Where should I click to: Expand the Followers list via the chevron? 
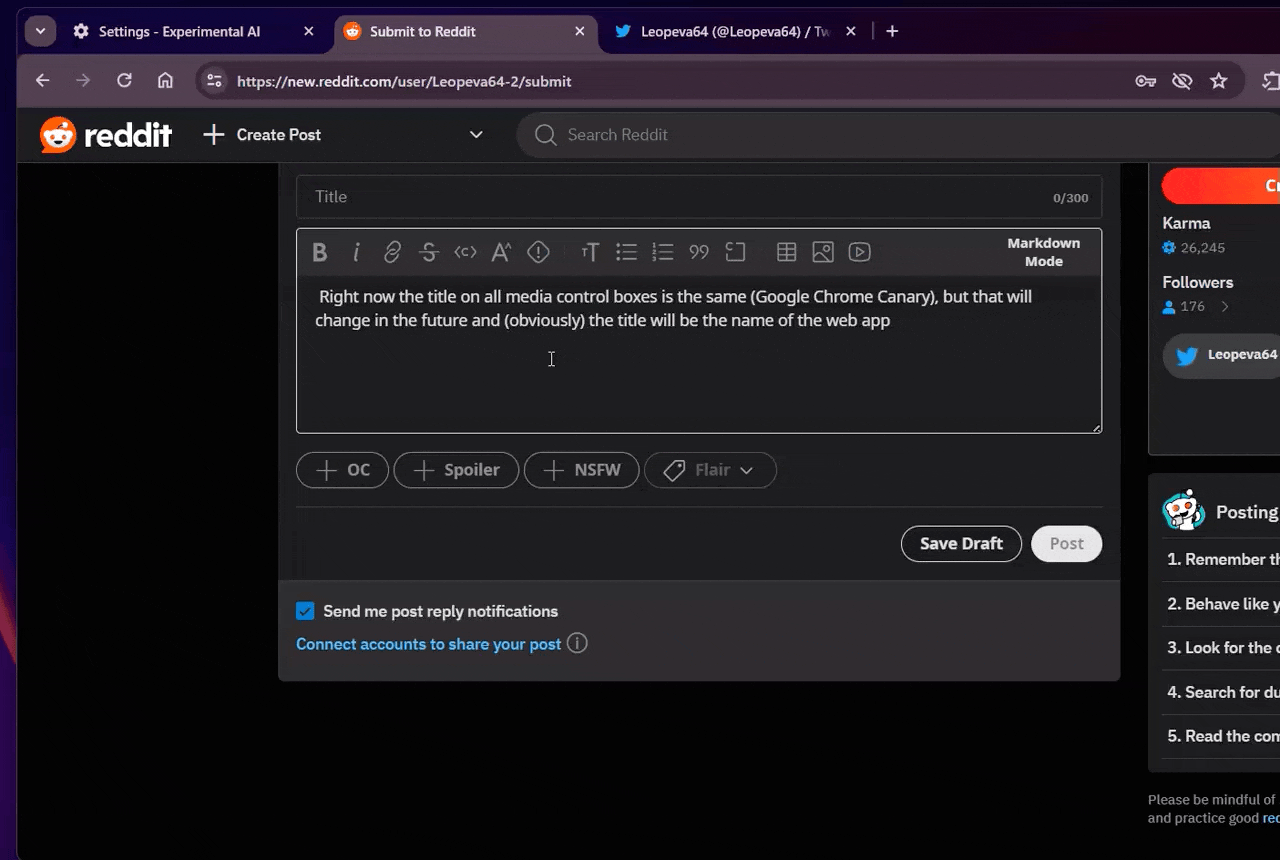1225,307
